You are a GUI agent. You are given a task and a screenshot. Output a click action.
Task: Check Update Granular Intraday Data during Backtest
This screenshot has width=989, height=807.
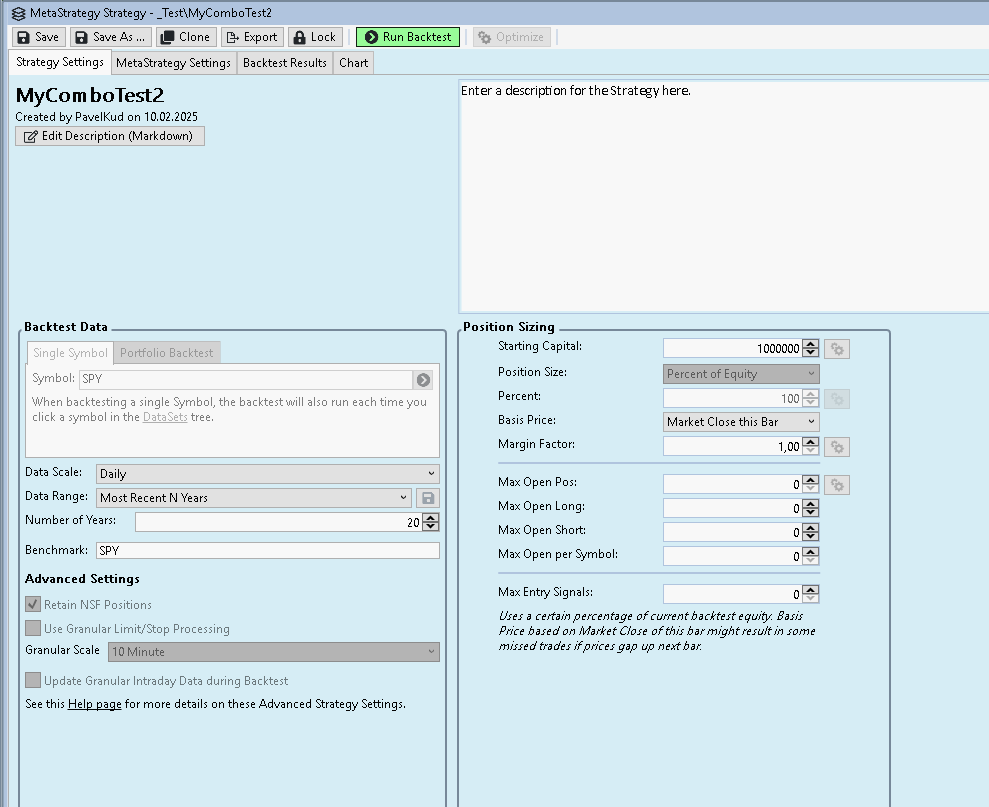coord(33,681)
